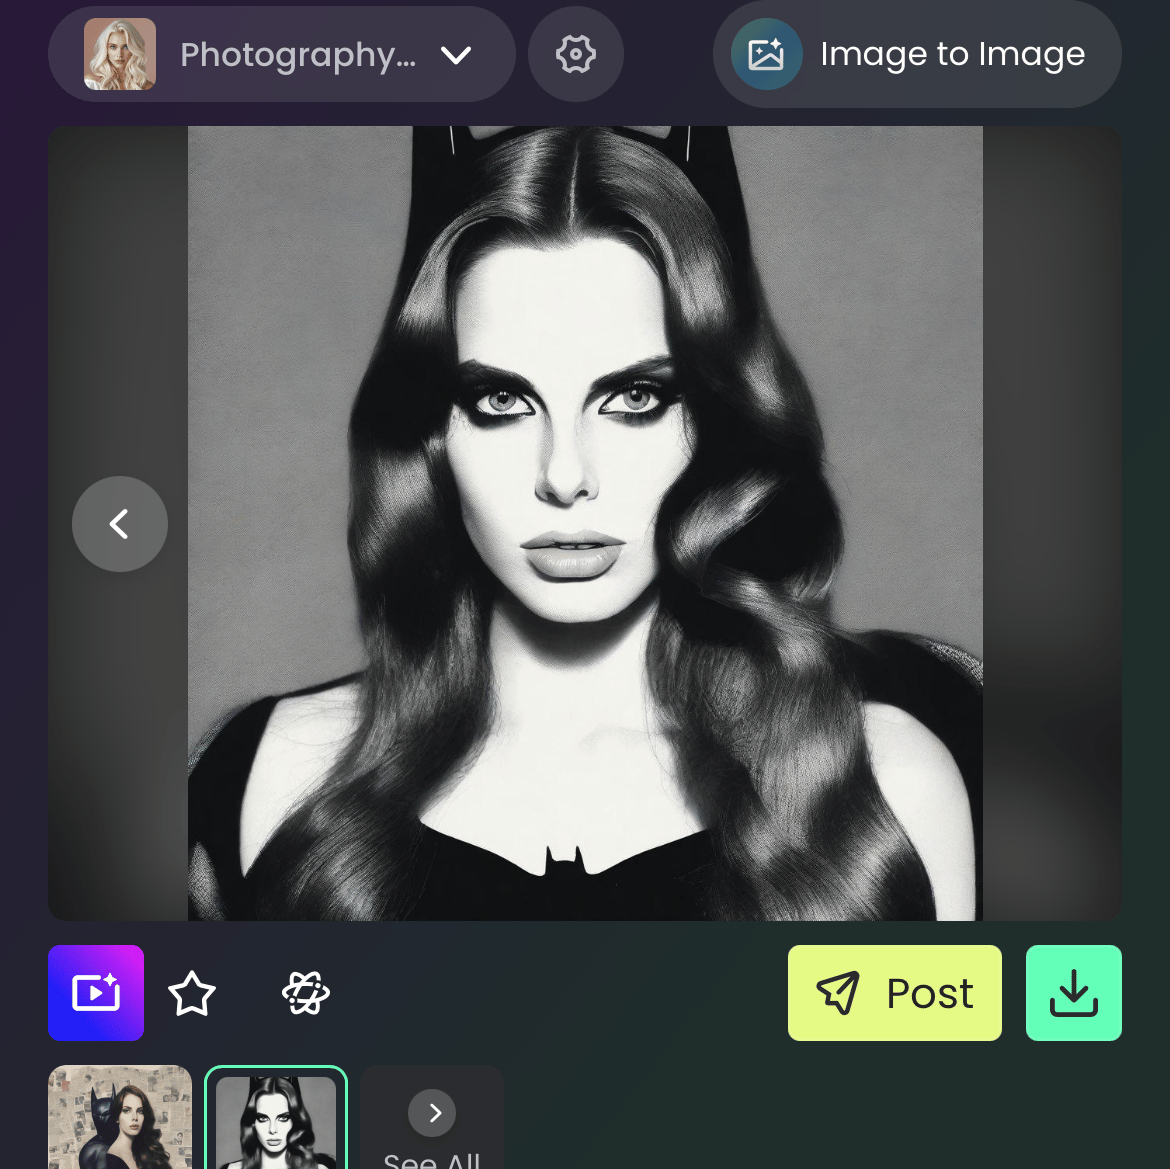1170x1169 pixels.
Task: Open generation settings gear icon
Action: [575, 54]
